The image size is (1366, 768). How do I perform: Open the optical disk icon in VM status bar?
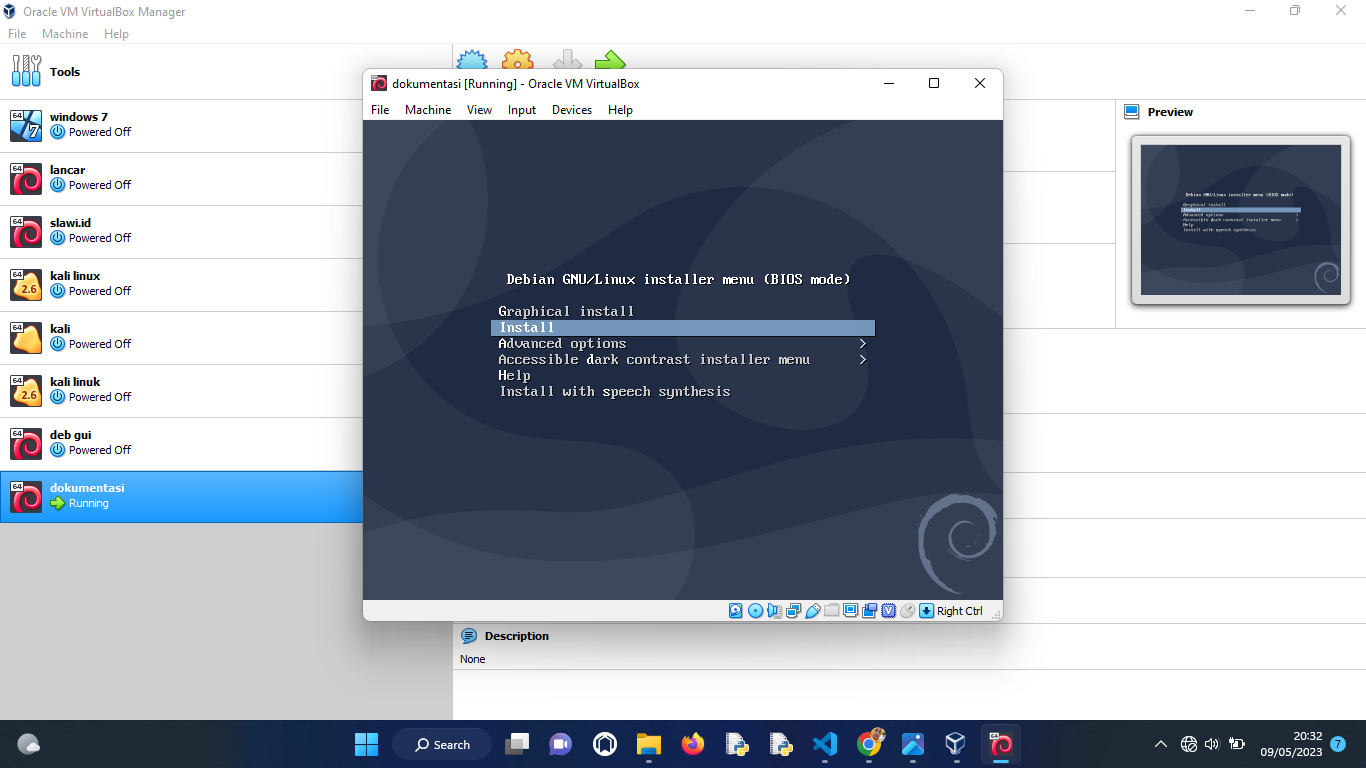(x=755, y=611)
